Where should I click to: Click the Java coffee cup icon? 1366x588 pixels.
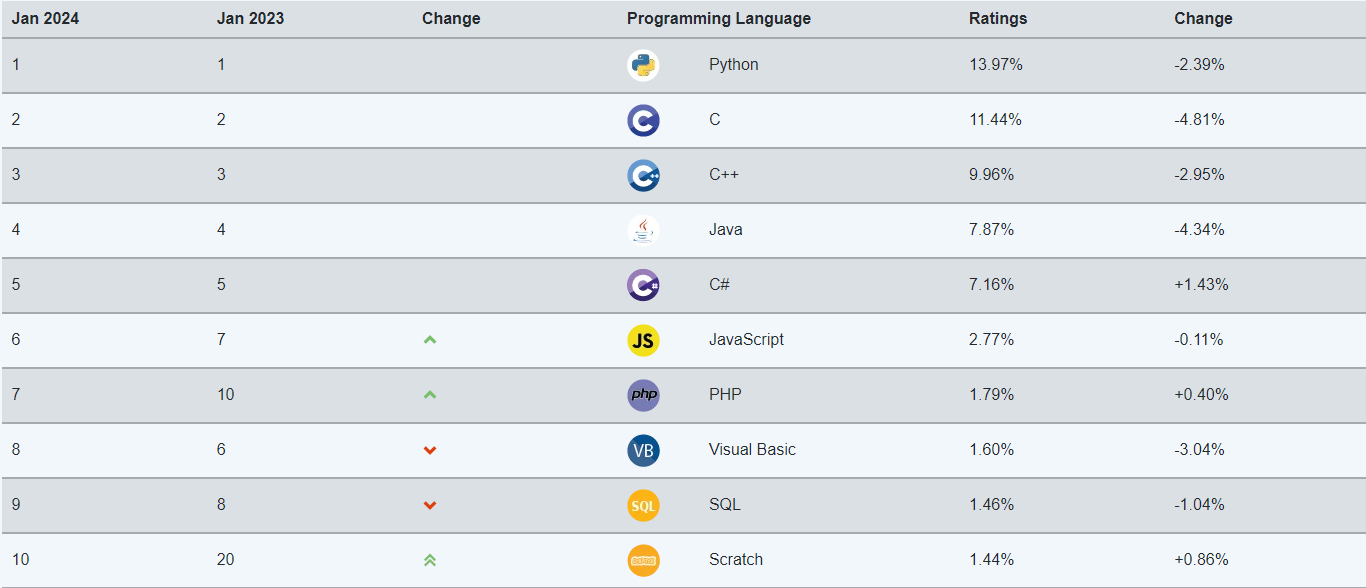643,231
